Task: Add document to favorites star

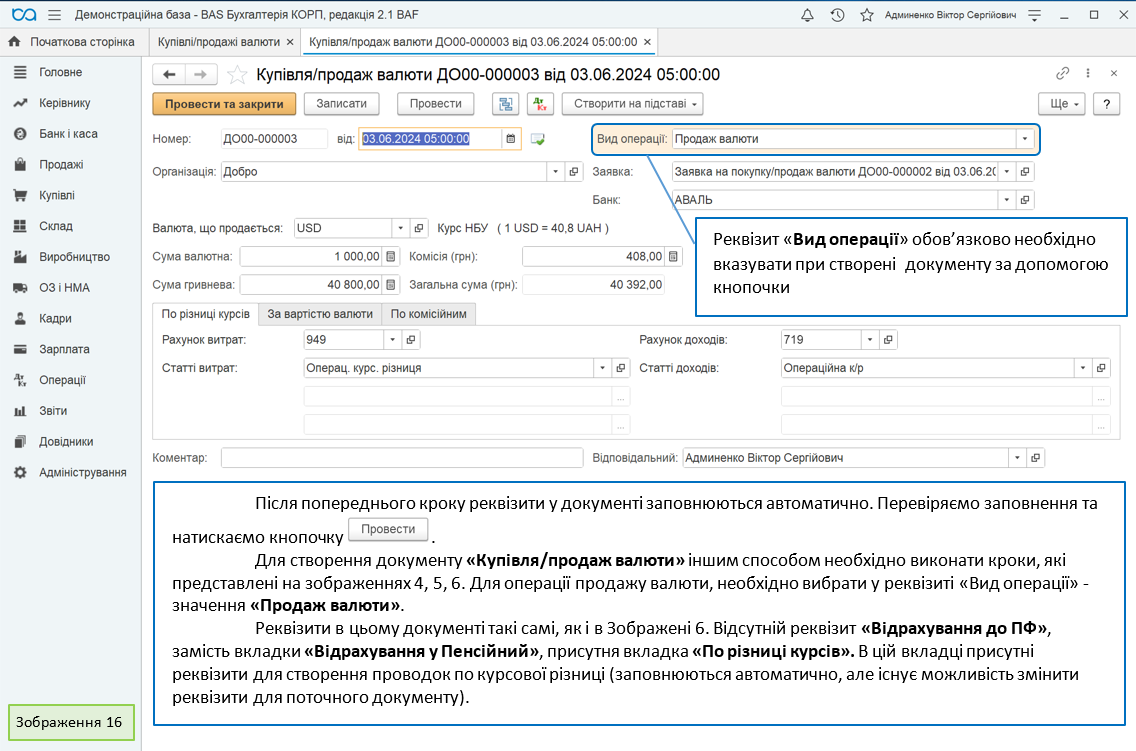Action: point(237,75)
